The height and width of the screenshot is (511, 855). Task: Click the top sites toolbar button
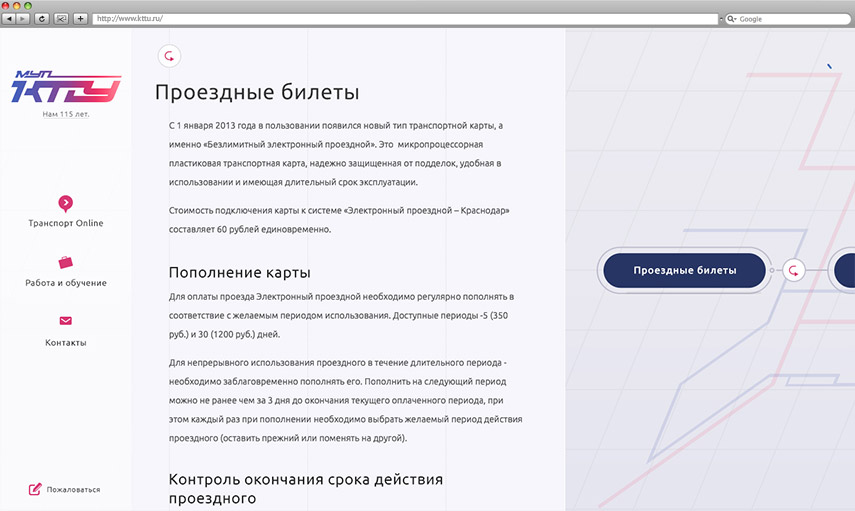point(62,19)
